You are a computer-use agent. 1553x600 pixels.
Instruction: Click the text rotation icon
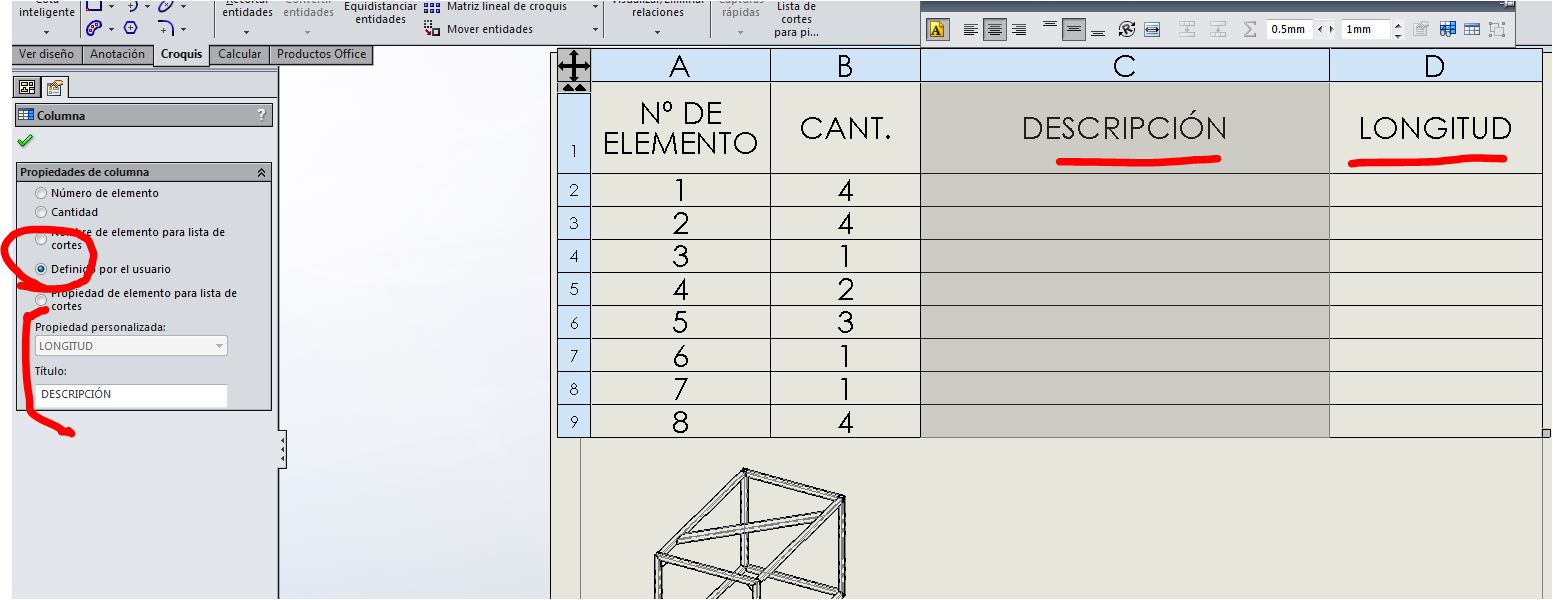click(1127, 30)
